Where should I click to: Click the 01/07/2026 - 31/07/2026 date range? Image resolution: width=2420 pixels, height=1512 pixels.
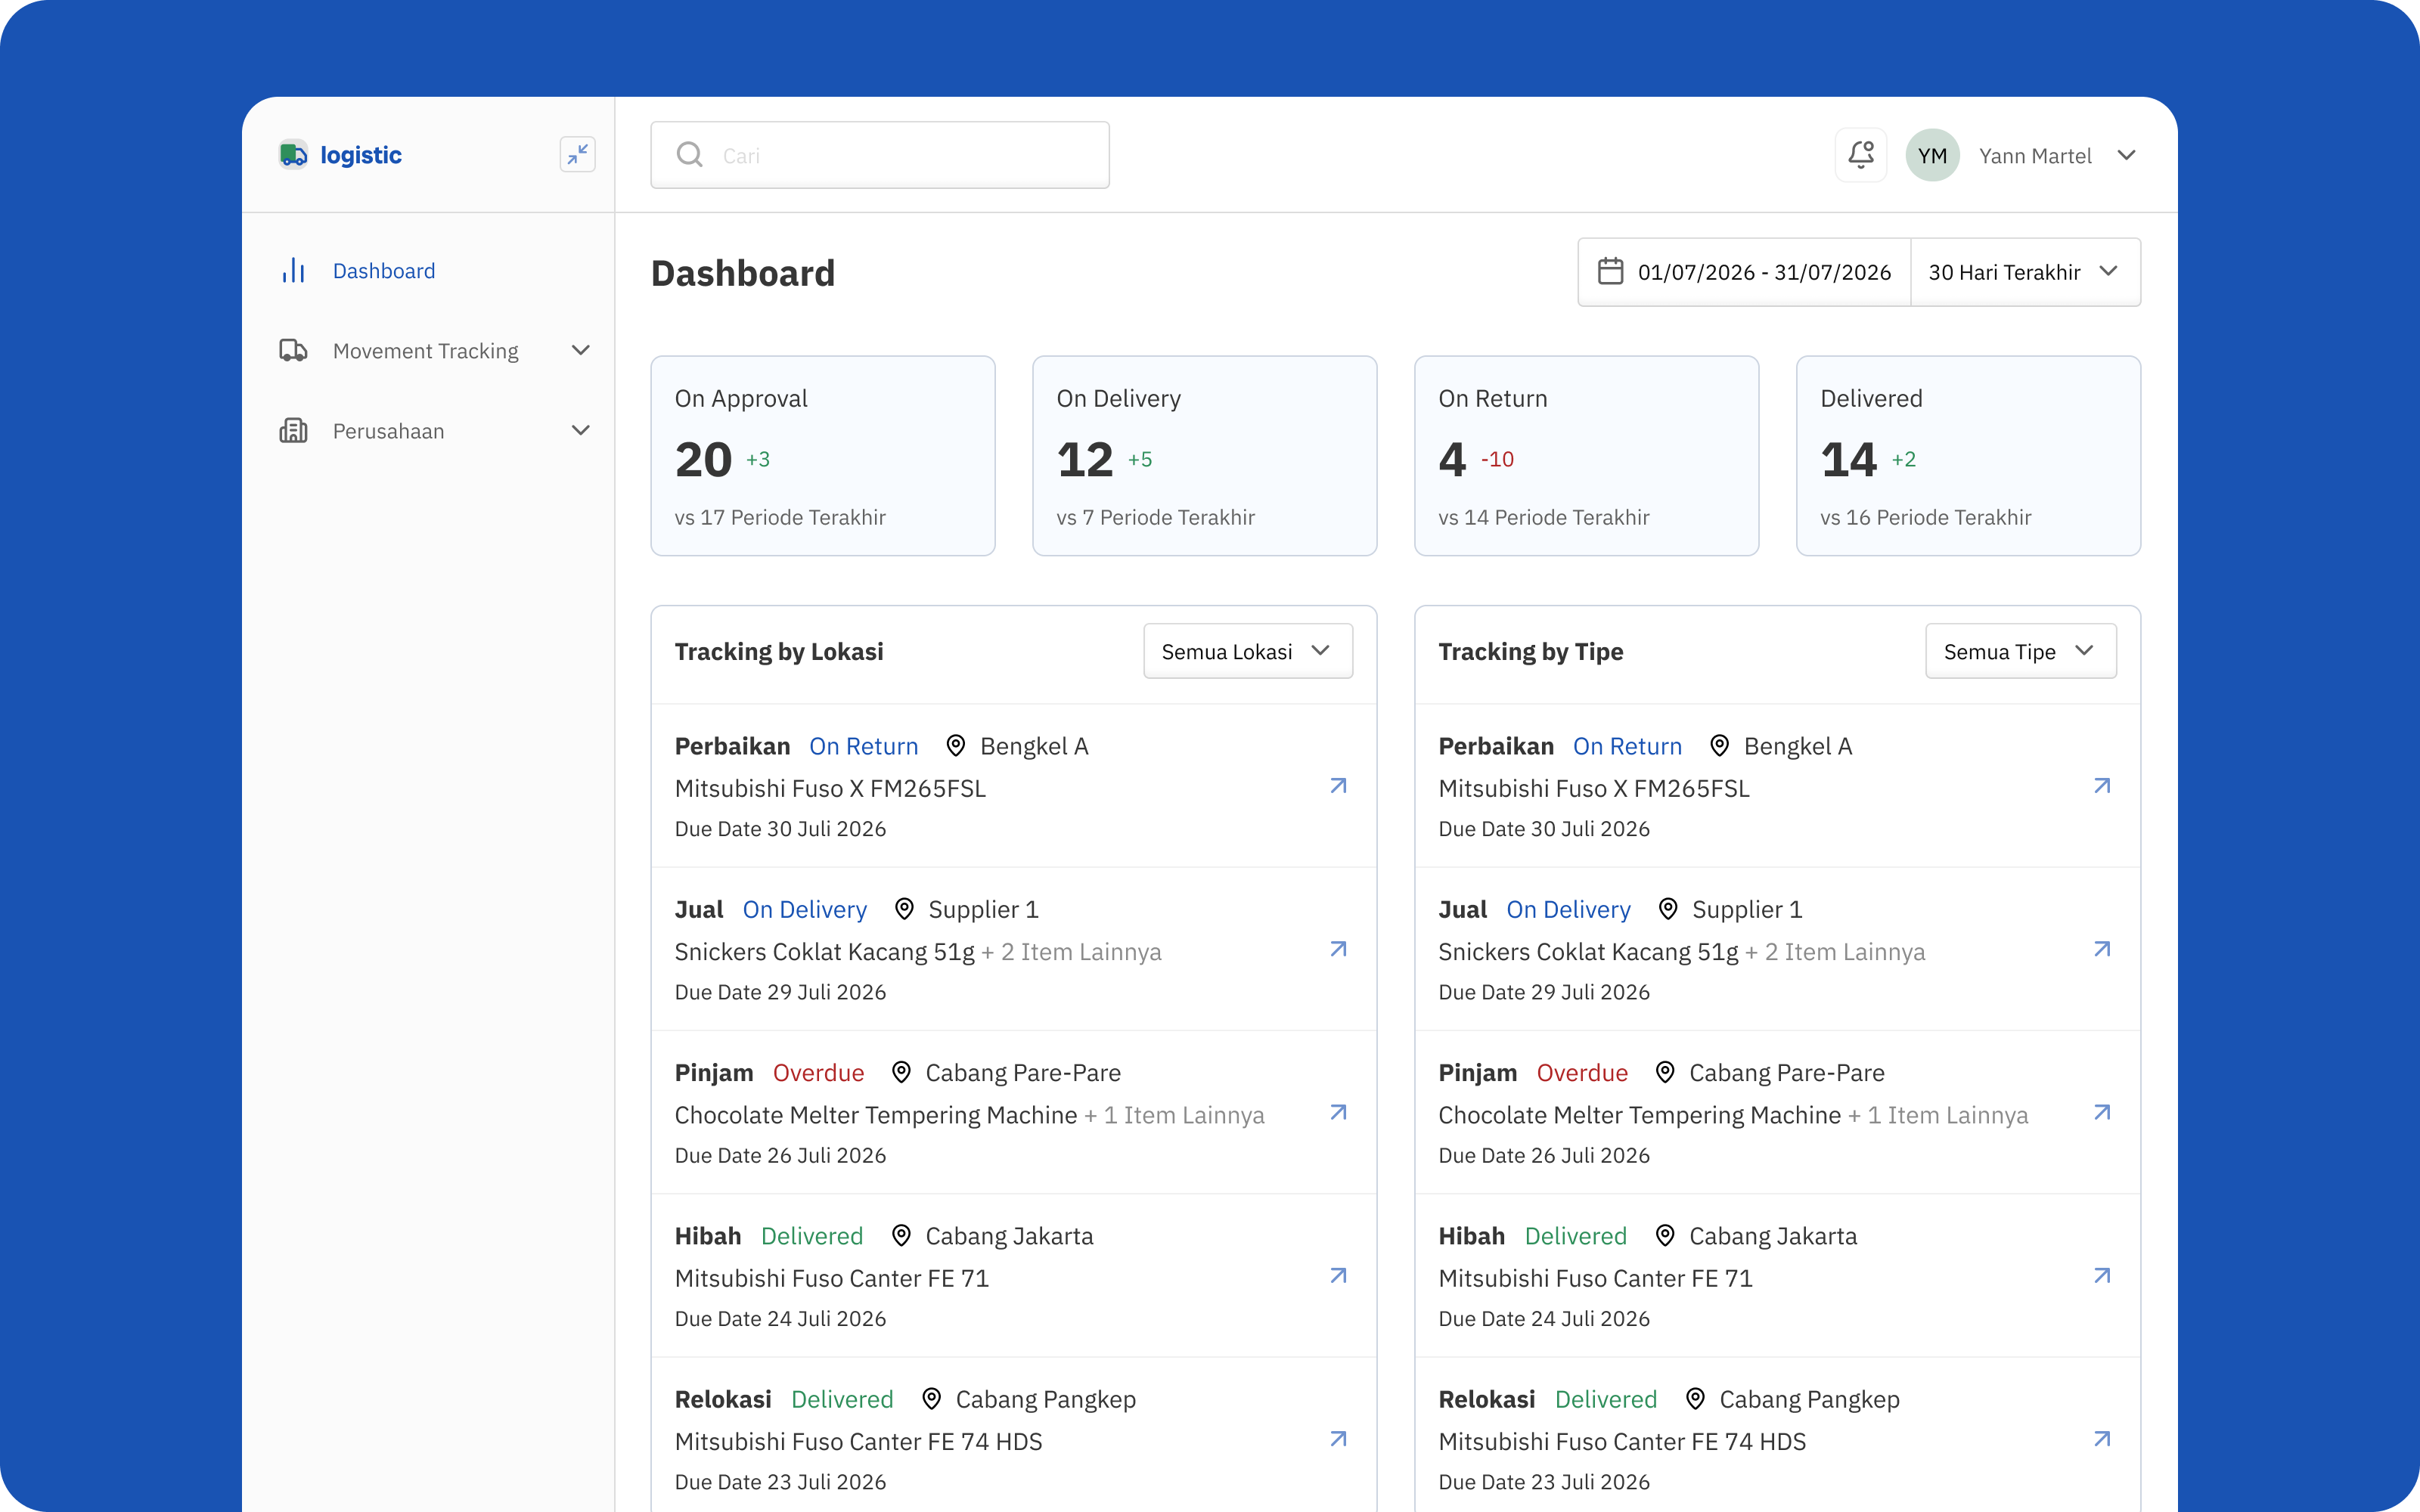coord(1764,272)
